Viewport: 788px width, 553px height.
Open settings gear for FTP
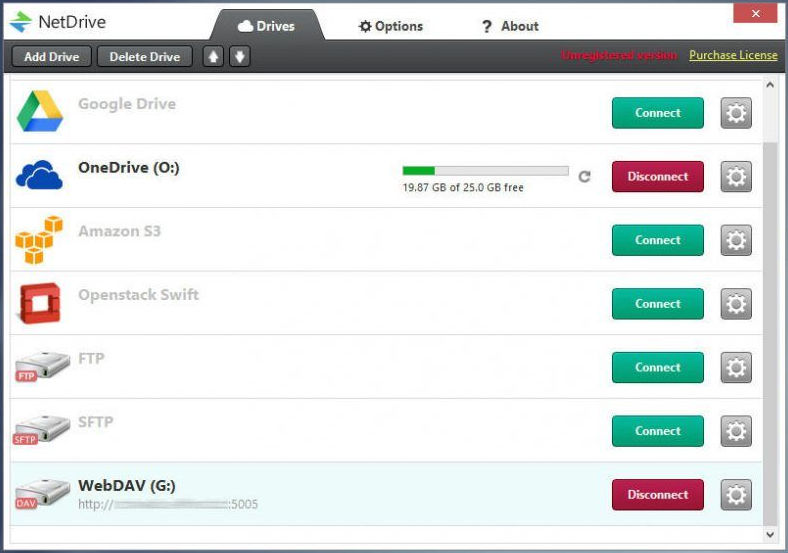click(736, 367)
